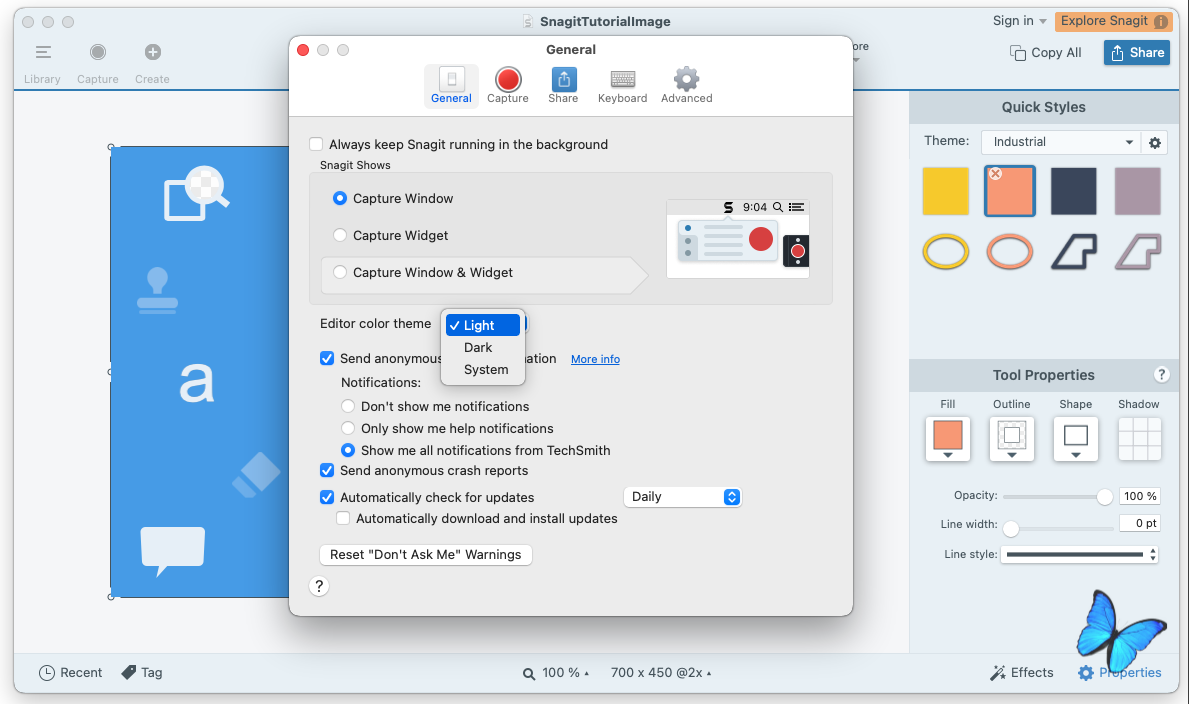Click the speech bubble callout in image

173,551
